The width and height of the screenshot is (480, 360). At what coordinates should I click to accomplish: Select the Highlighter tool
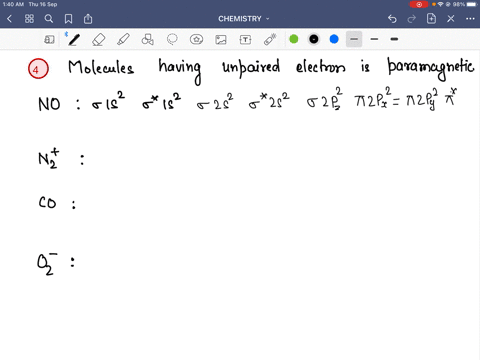coord(123,40)
